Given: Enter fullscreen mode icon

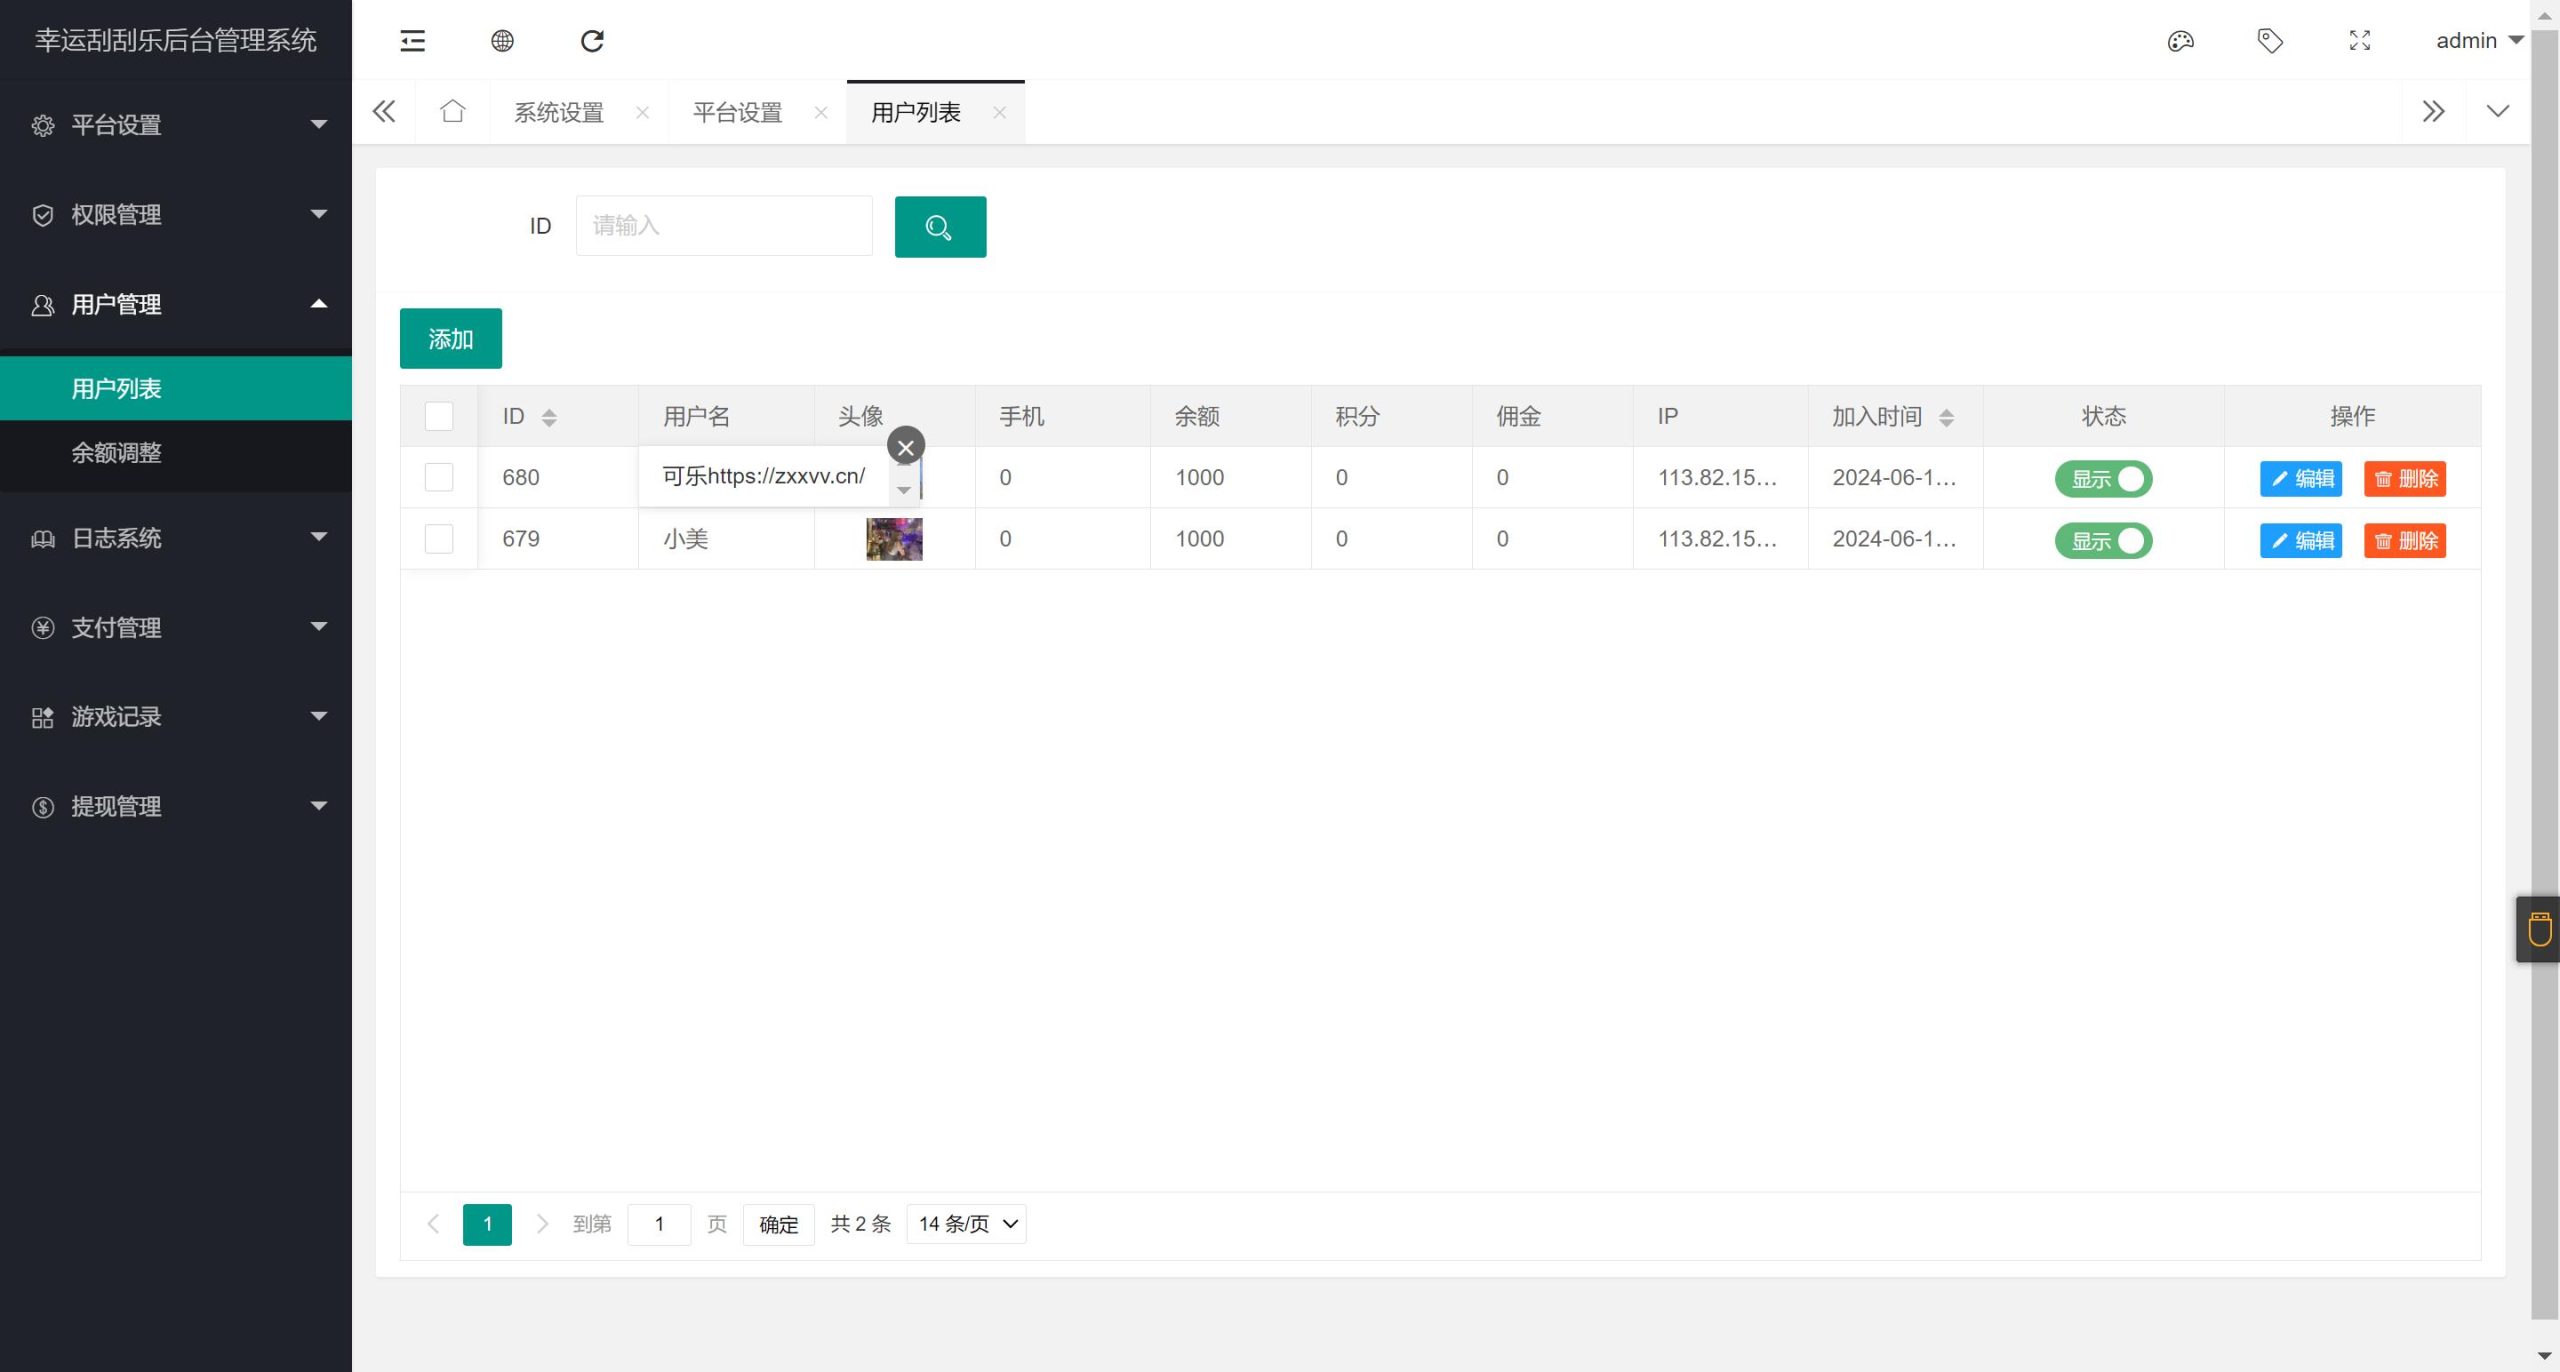Looking at the screenshot, I should click(x=2360, y=41).
